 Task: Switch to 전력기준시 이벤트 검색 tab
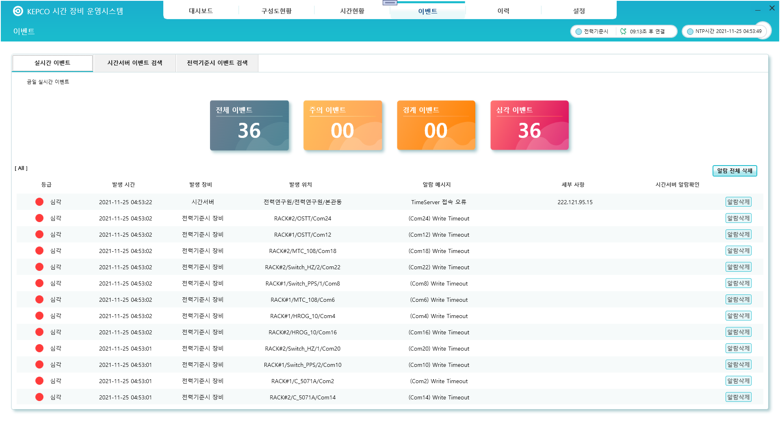217,63
